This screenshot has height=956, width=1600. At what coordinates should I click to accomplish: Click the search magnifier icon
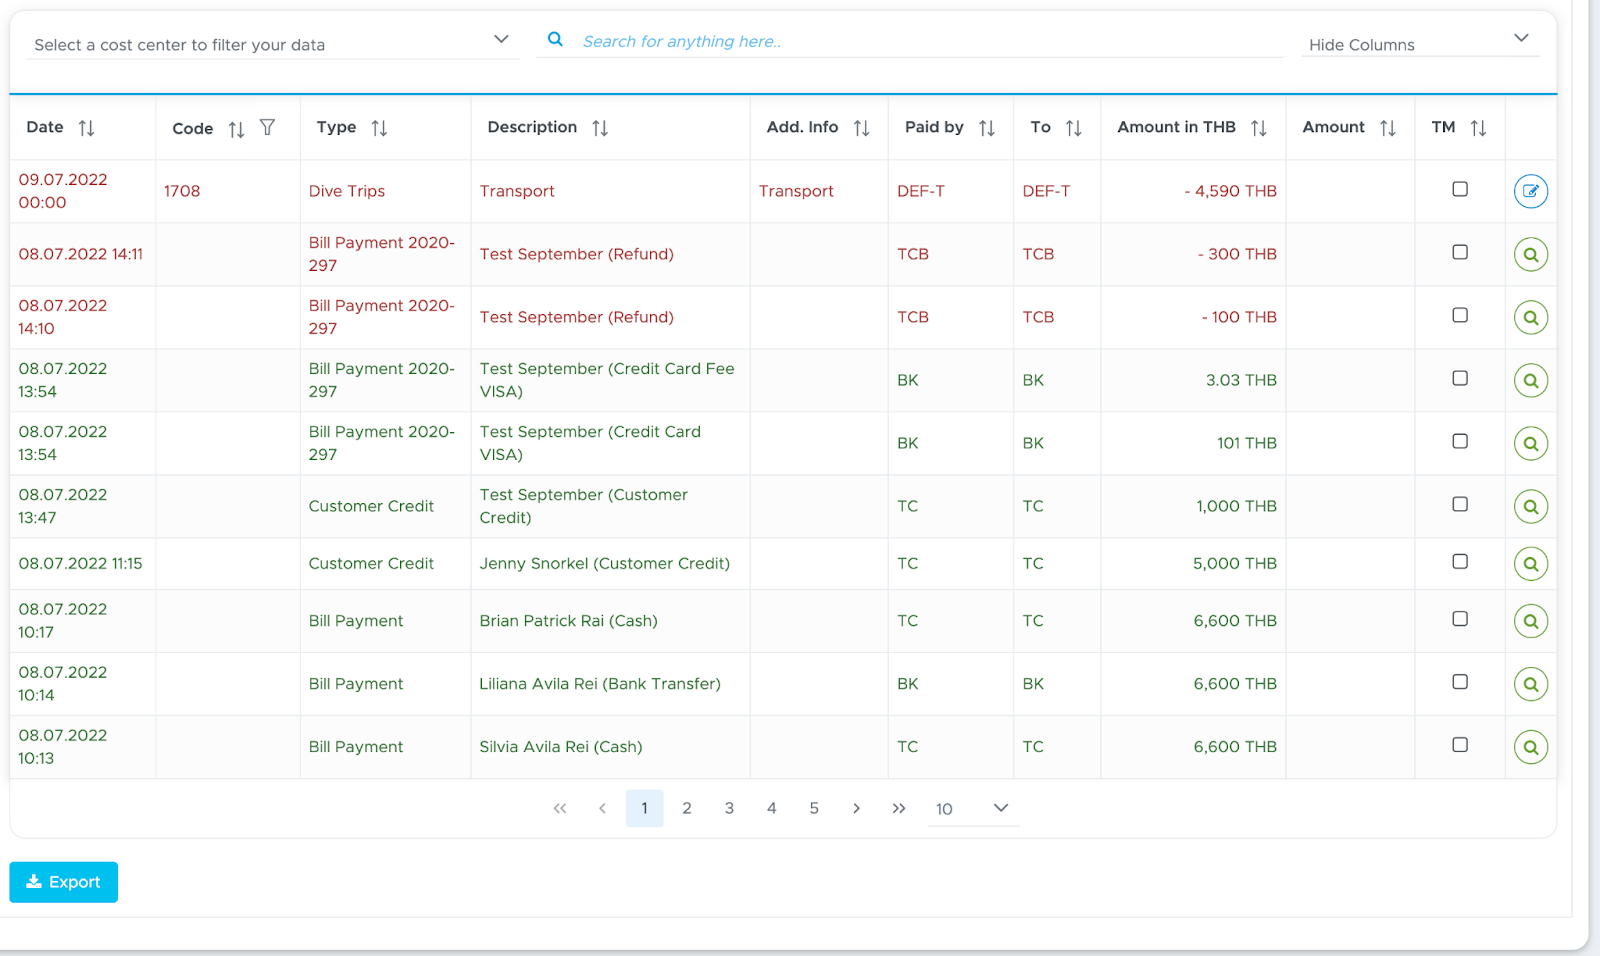(x=555, y=40)
